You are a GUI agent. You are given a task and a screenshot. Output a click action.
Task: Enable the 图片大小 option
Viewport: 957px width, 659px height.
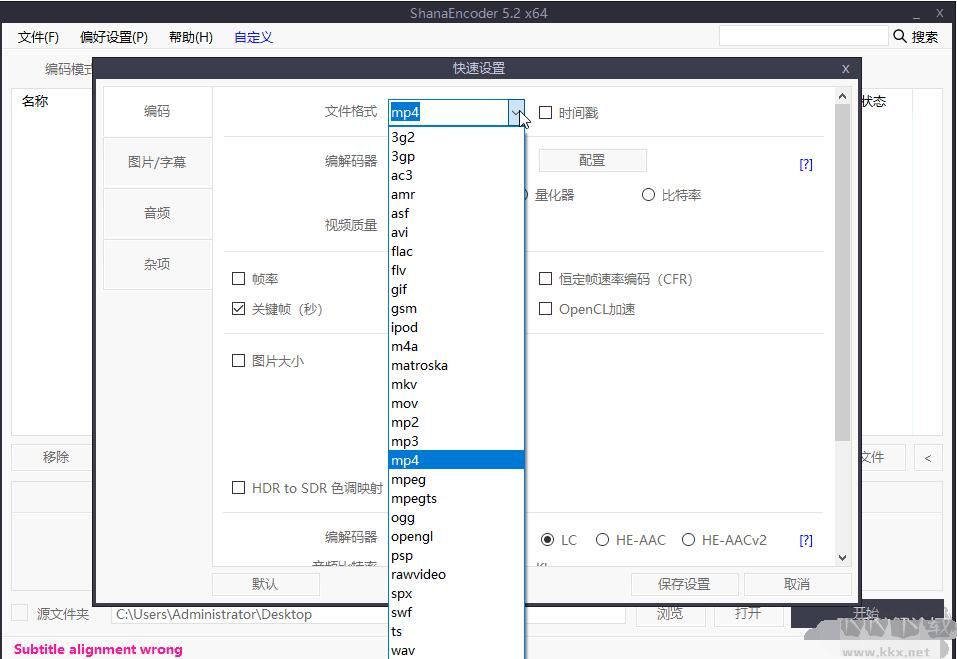pyautogui.click(x=239, y=361)
